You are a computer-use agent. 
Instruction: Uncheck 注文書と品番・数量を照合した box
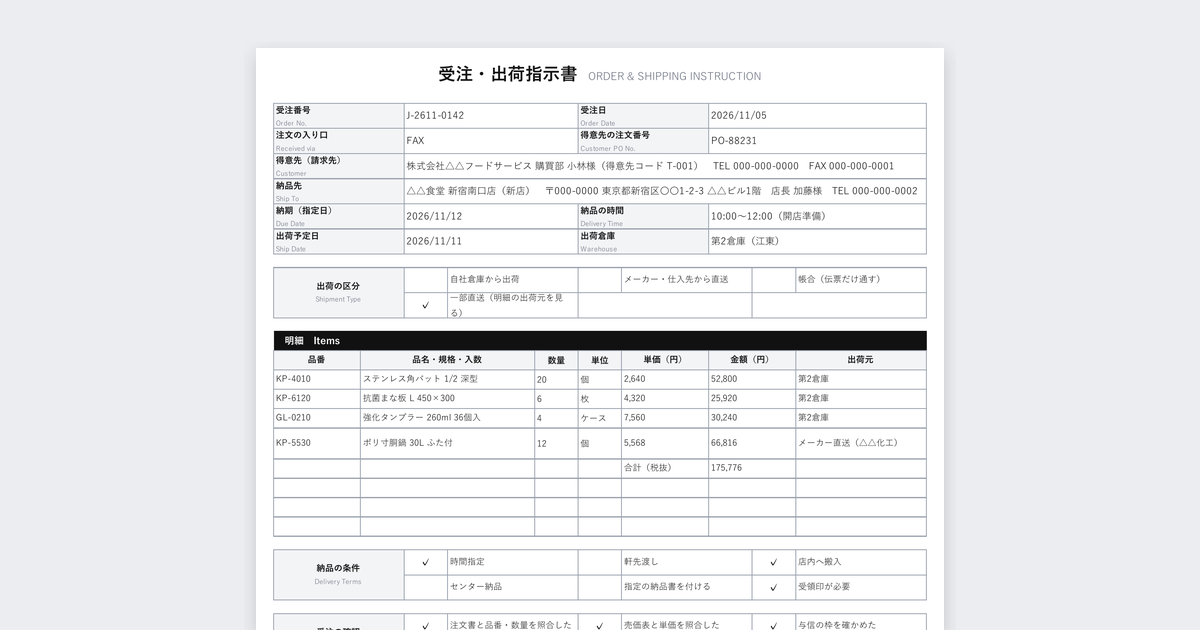(x=425, y=625)
